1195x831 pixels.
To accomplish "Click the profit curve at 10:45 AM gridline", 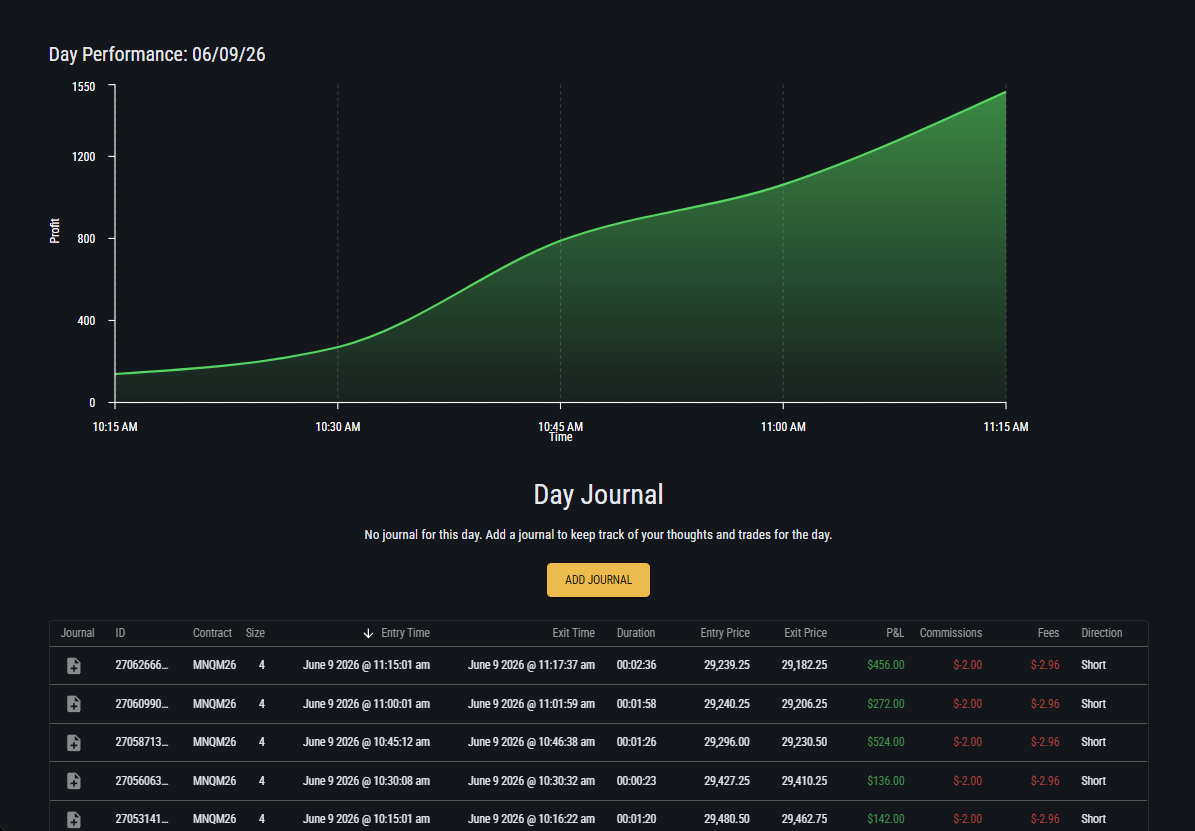I will point(560,241).
